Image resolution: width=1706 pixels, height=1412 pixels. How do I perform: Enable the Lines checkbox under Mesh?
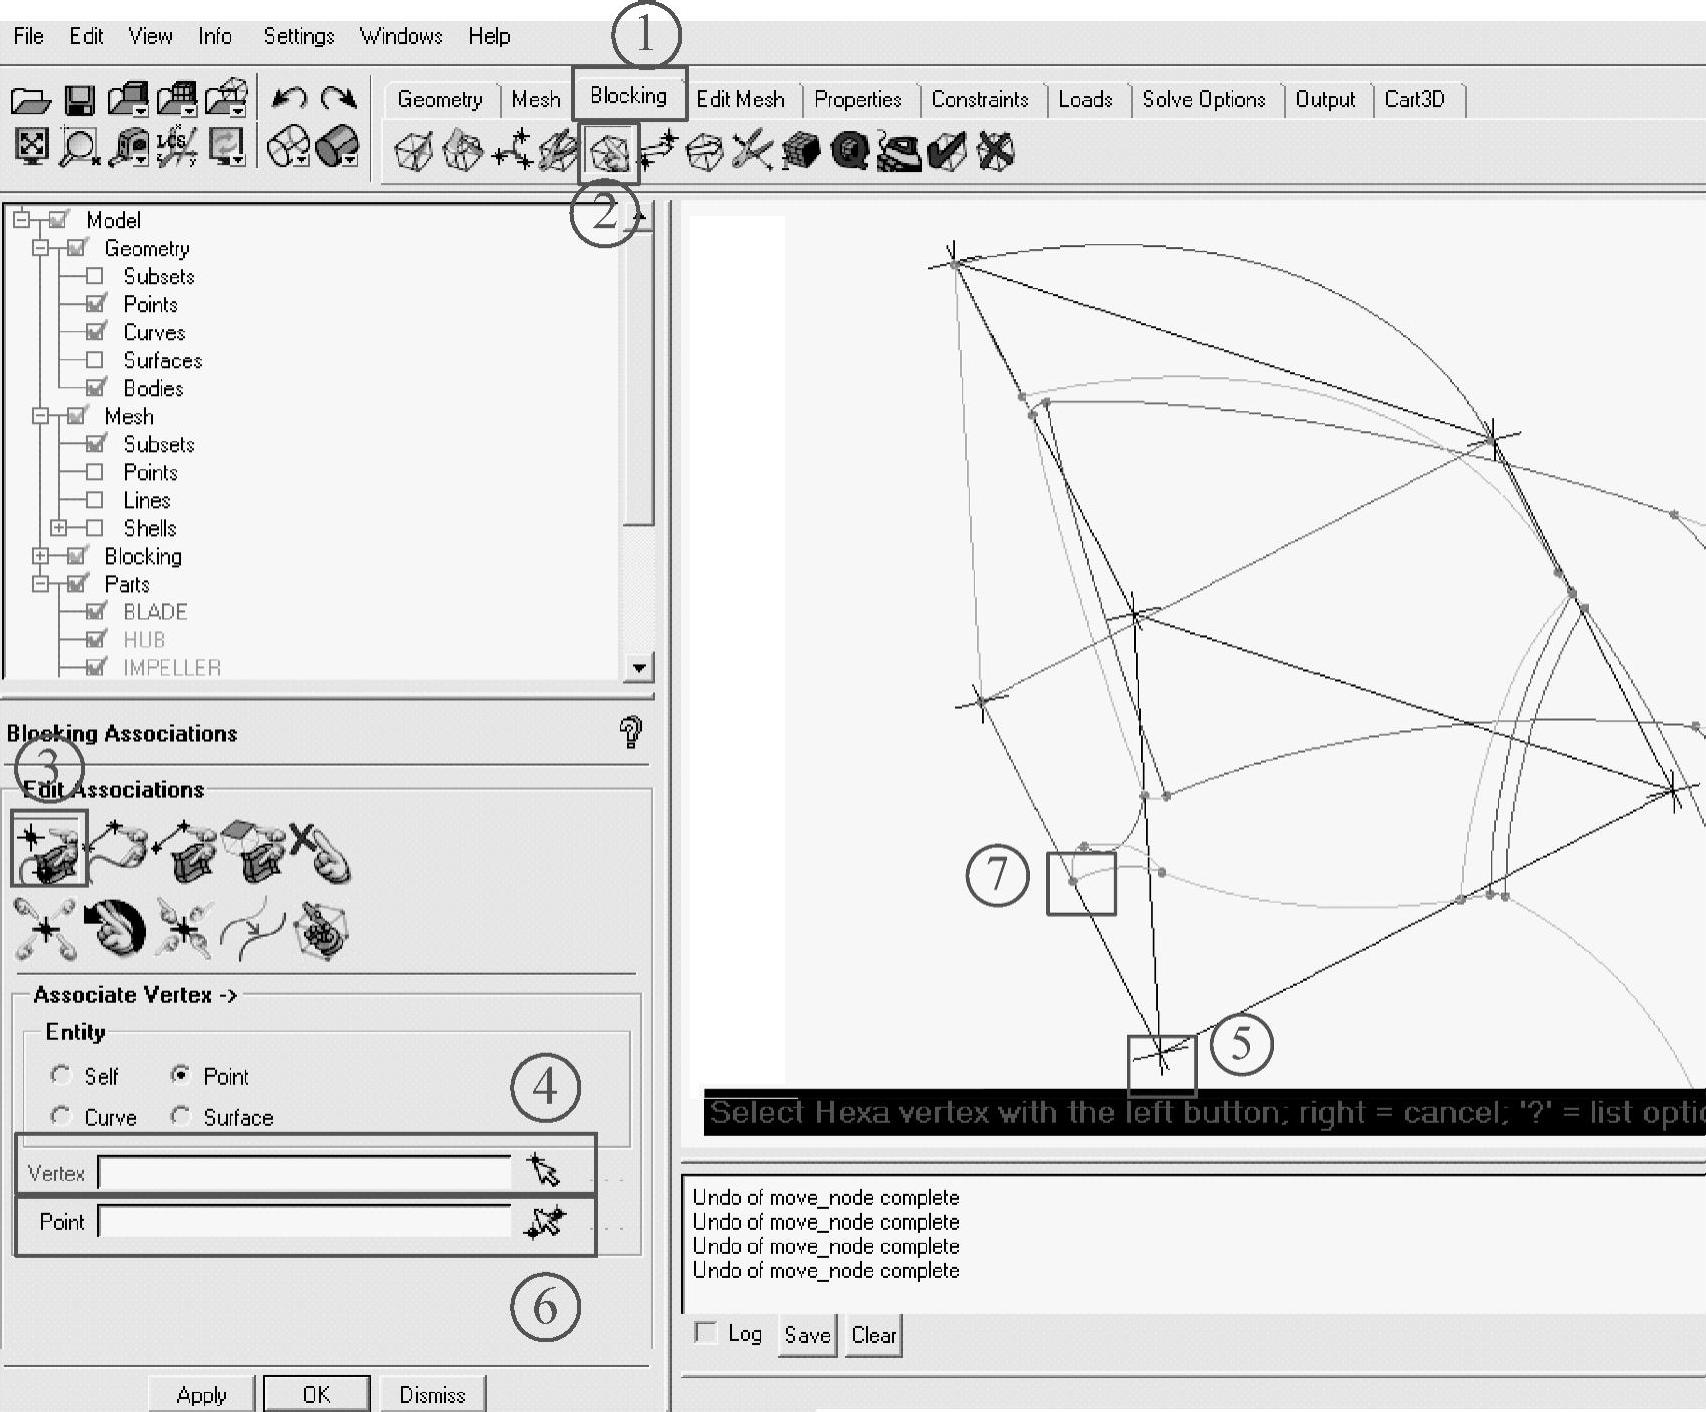point(95,500)
